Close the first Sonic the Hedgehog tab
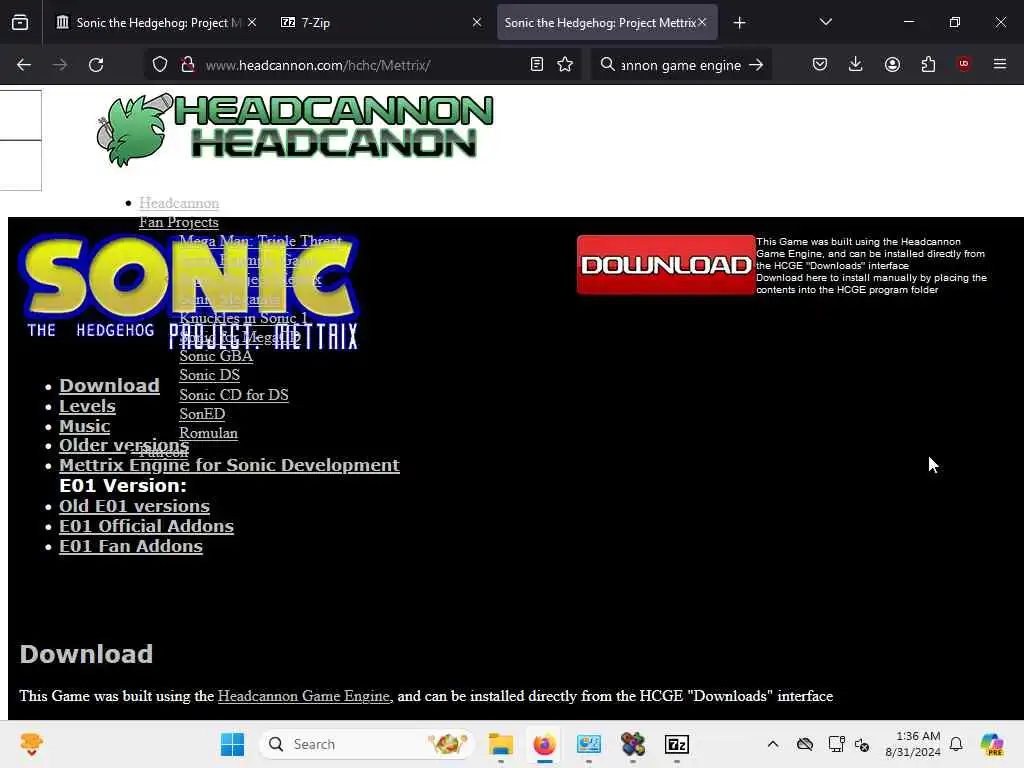 [x=252, y=22]
